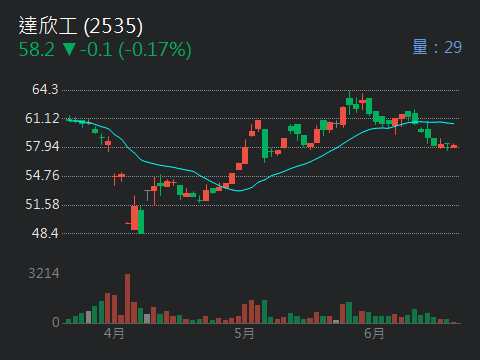Screen dimensions: 480x360
Task: Click the 64.3 price axis label
Action: click(45, 89)
